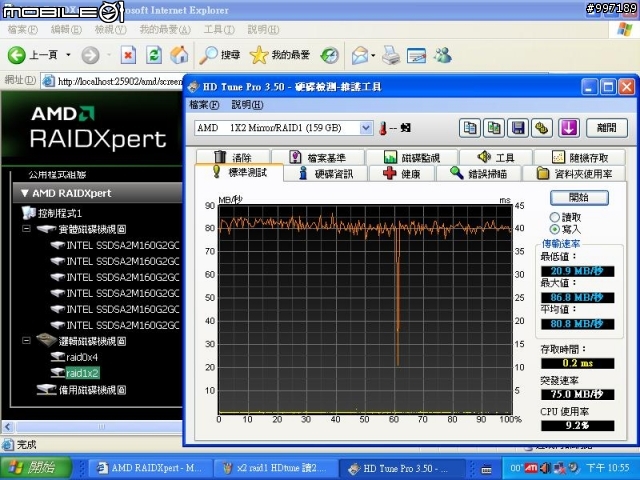Image resolution: width=640 pixels, height=480 pixels.
Task: Switch to the 健康 health tab
Action: pyautogui.click(x=402, y=173)
